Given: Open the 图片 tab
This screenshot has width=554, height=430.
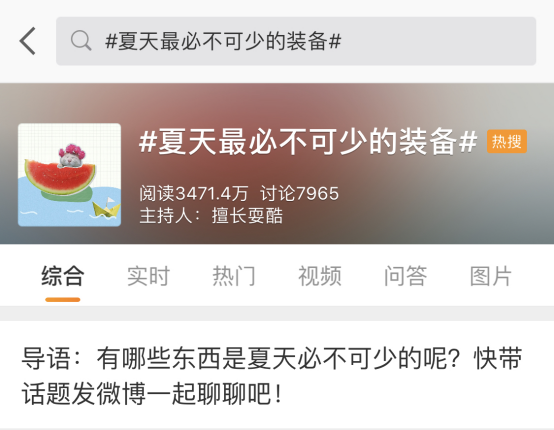Looking at the screenshot, I should (x=491, y=276).
